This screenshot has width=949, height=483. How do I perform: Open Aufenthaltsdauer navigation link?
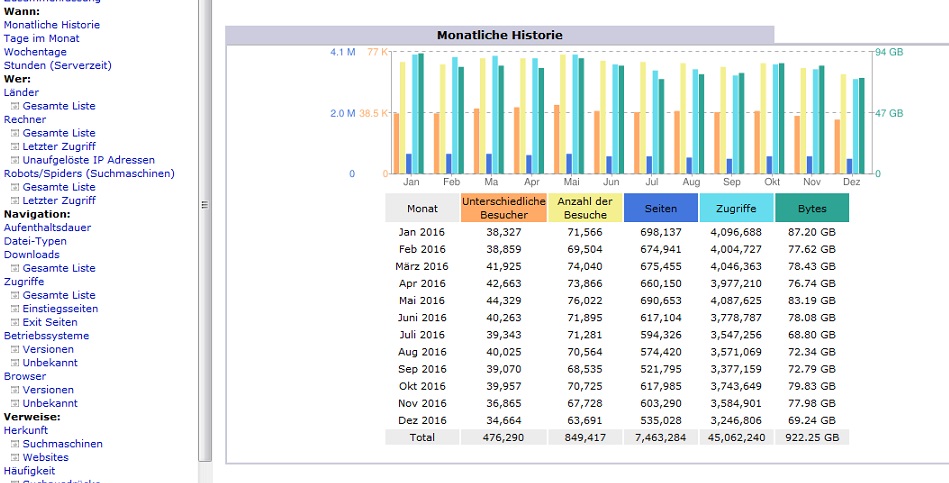[47, 228]
